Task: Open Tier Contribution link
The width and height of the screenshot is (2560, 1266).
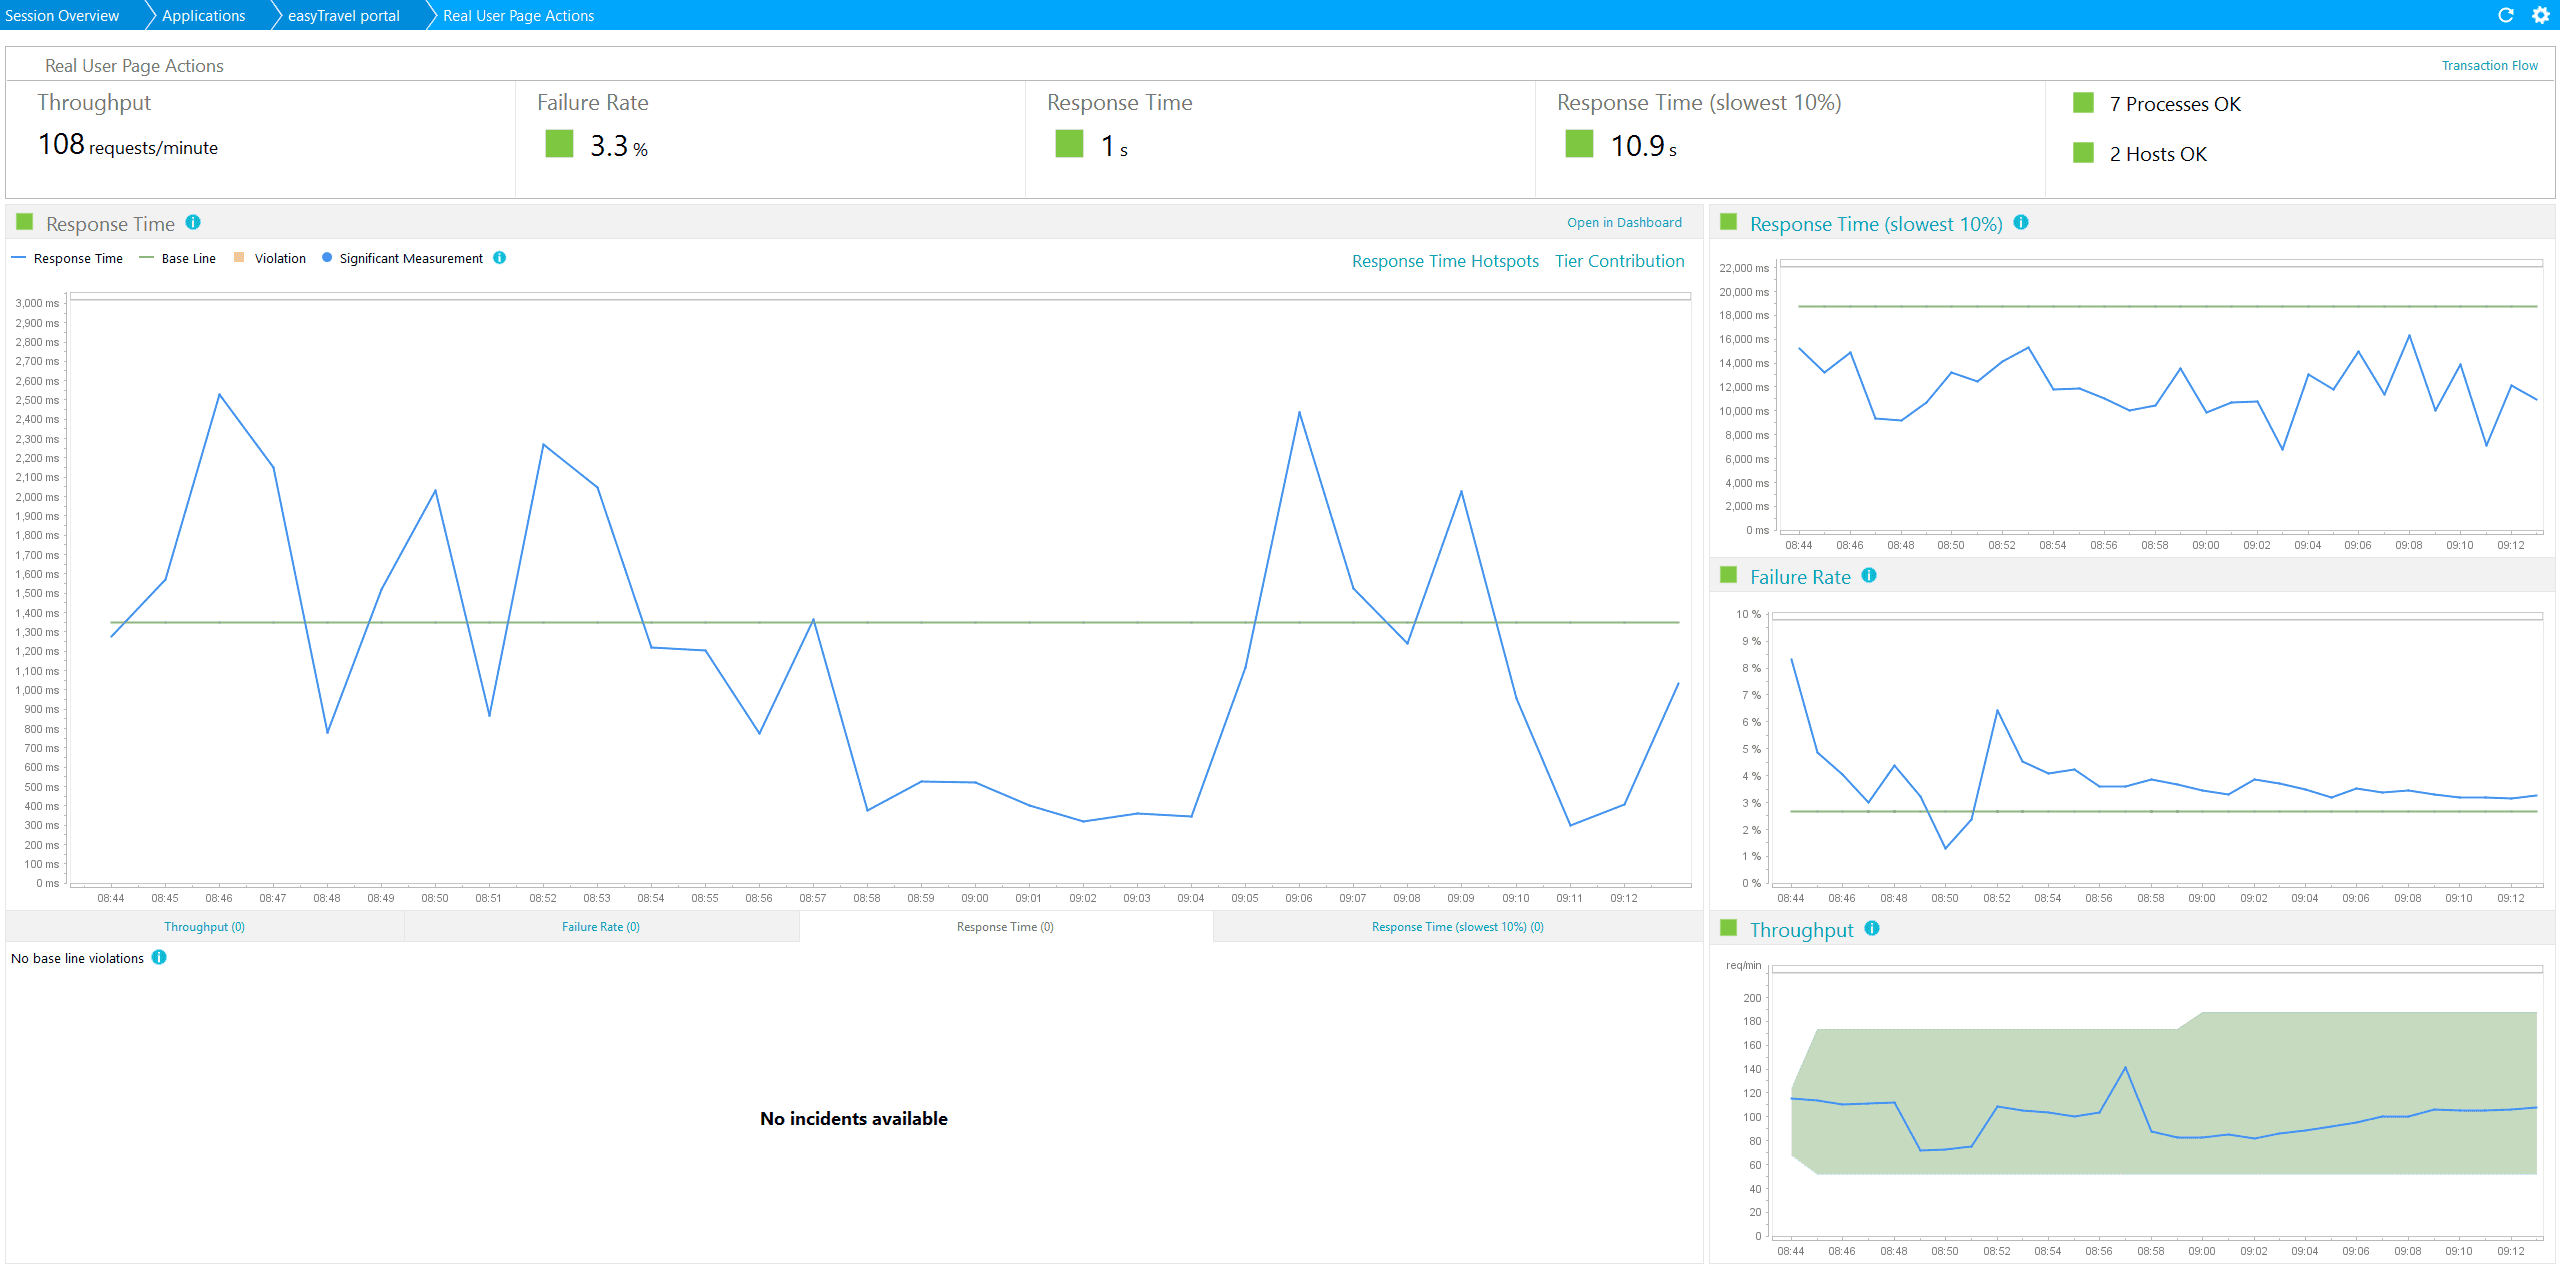Action: (x=1619, y=261)
